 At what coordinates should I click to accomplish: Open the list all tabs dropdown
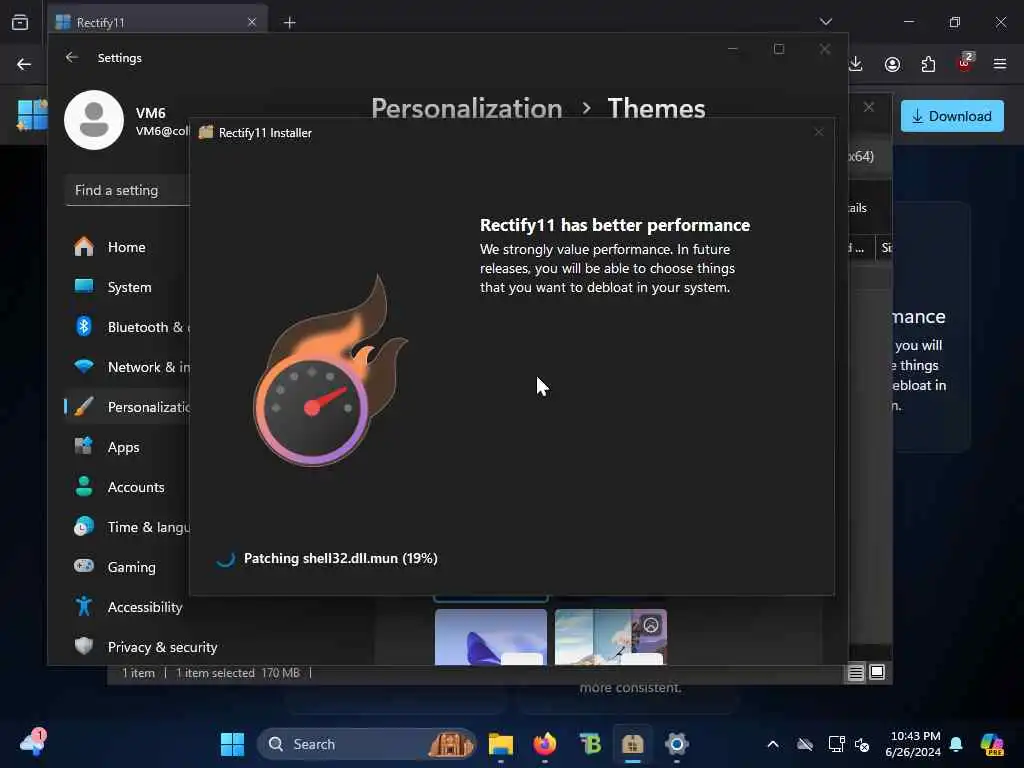coord(825,22)
